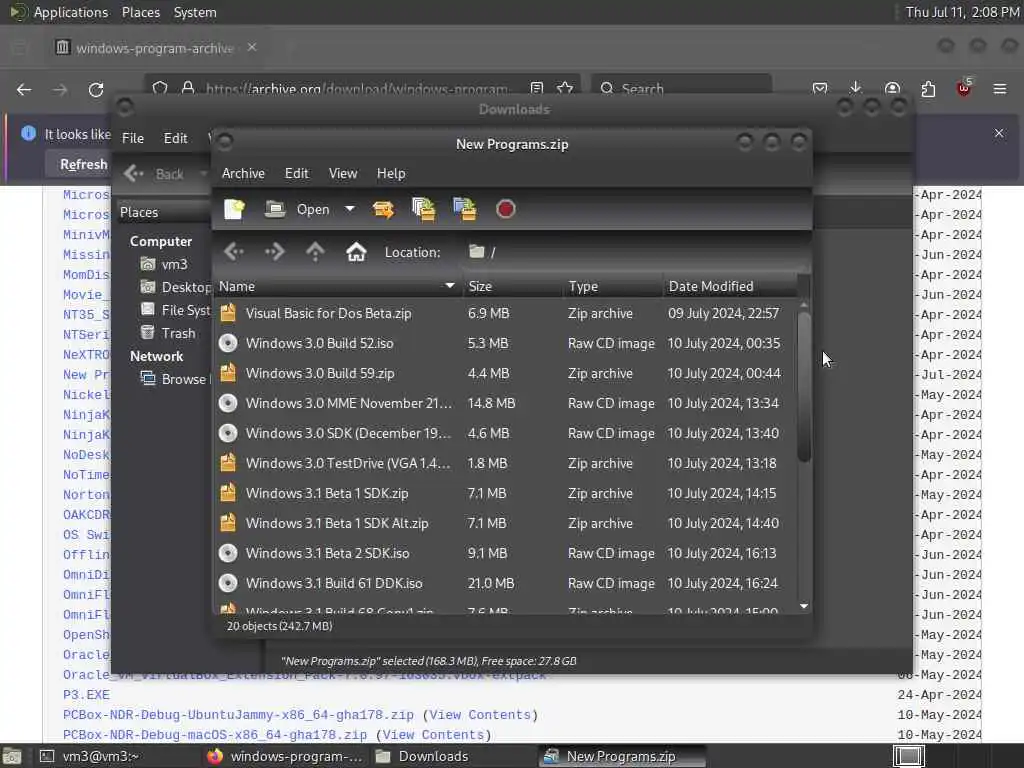Open Trash in the Places sidebar

click(x=168, y=333)
